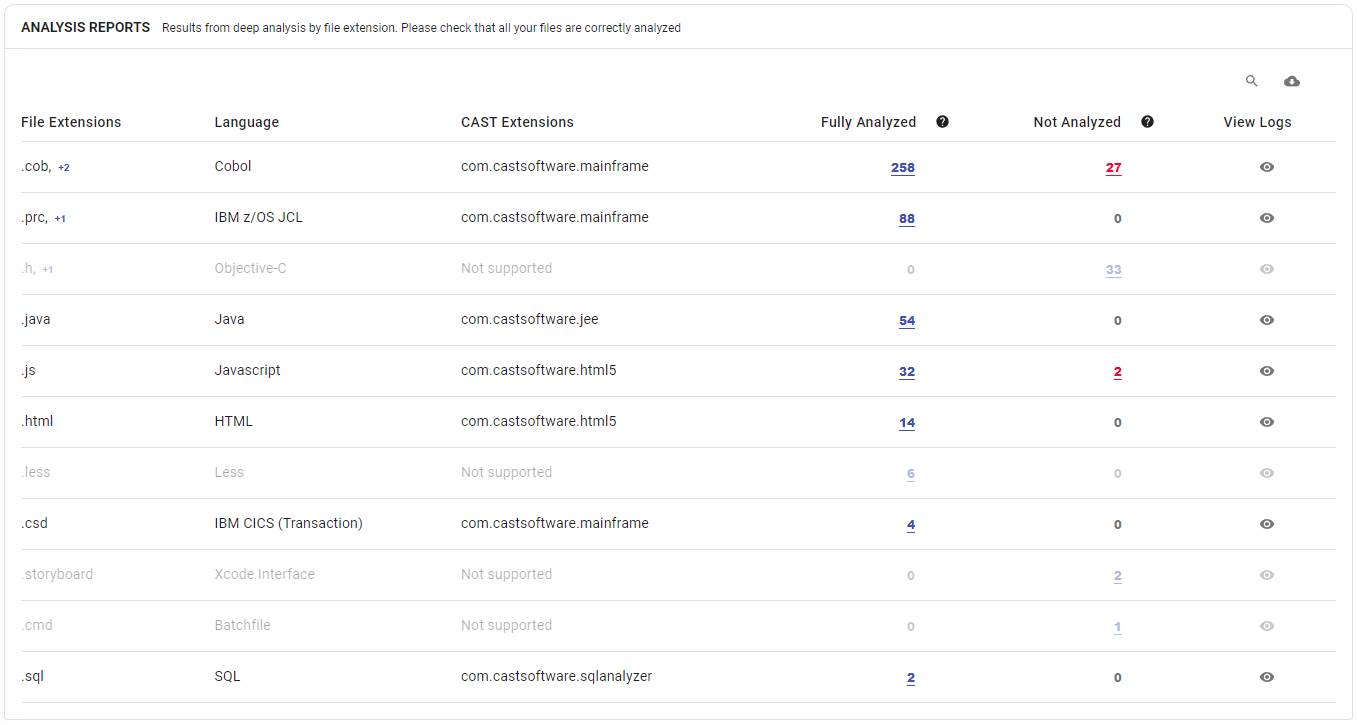This screenshot has height=725, width=1357.
Task: Select the IBM z/OS JCL language cell
Action: click(258, 217)
